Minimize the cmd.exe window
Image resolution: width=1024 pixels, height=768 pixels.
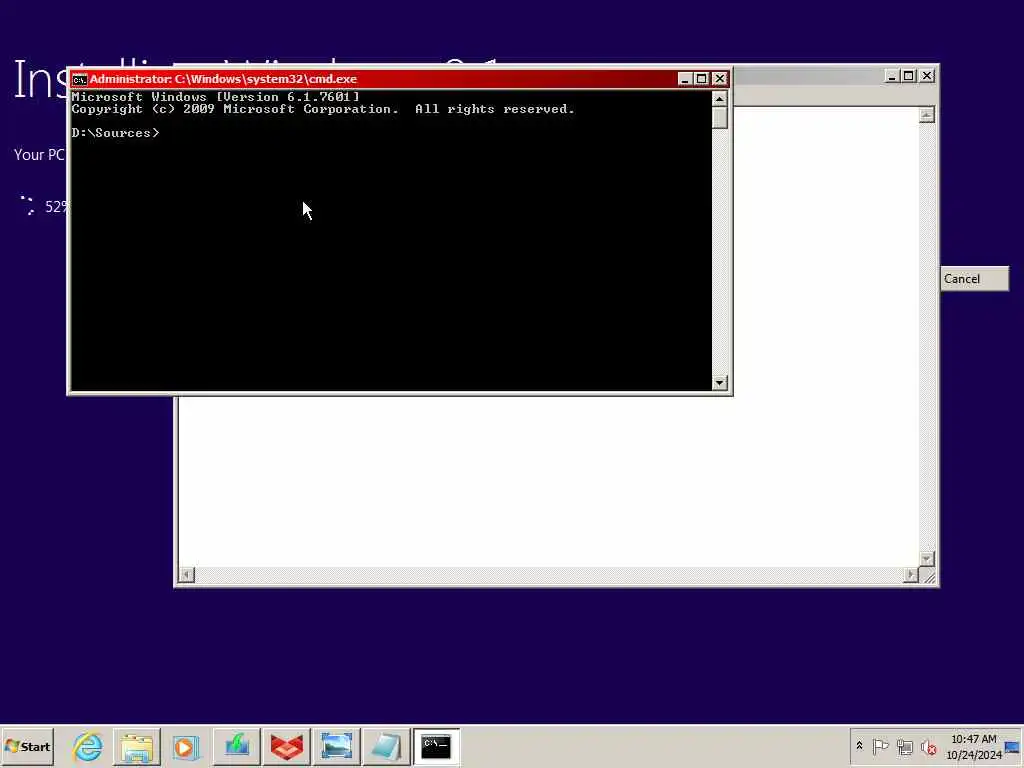684,78
